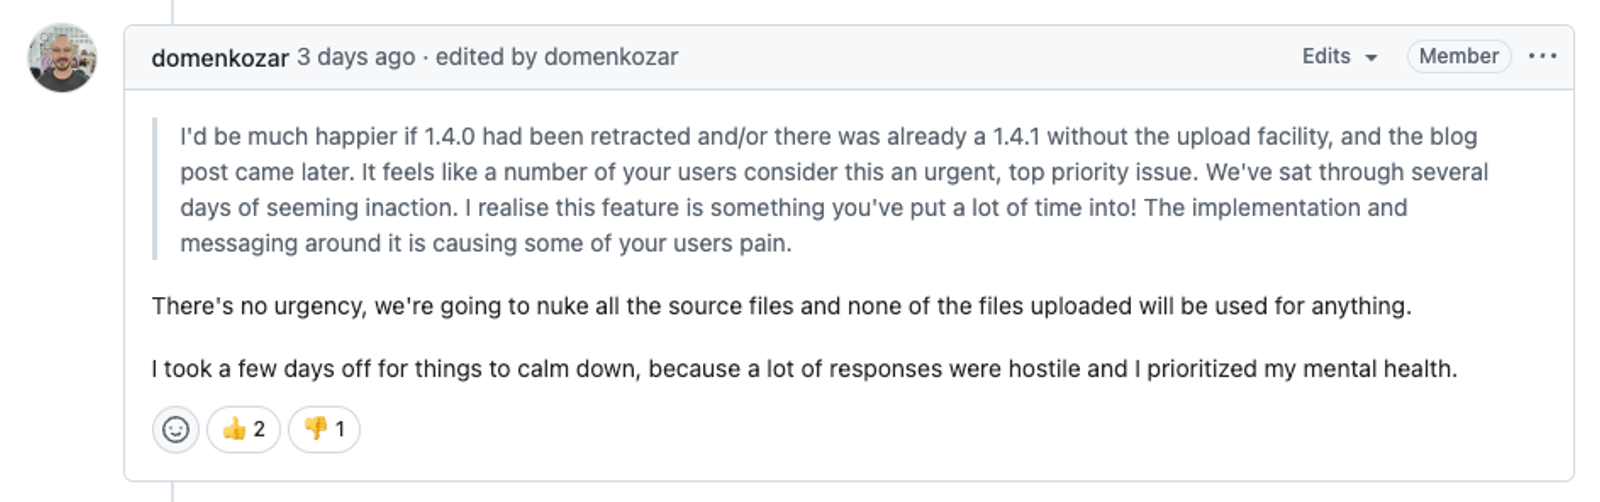This screenshot has height=502, width=1600.
Task: Toggle the thumbs down reaction
Action: pos(324,430)
